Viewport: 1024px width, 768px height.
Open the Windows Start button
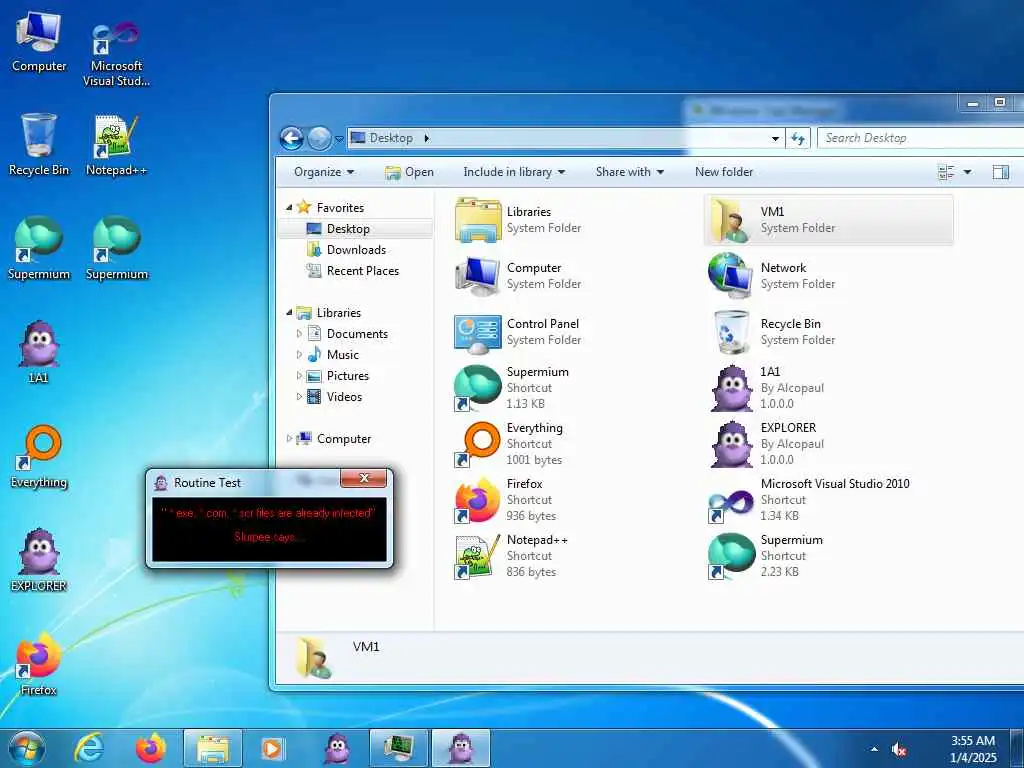27,748
